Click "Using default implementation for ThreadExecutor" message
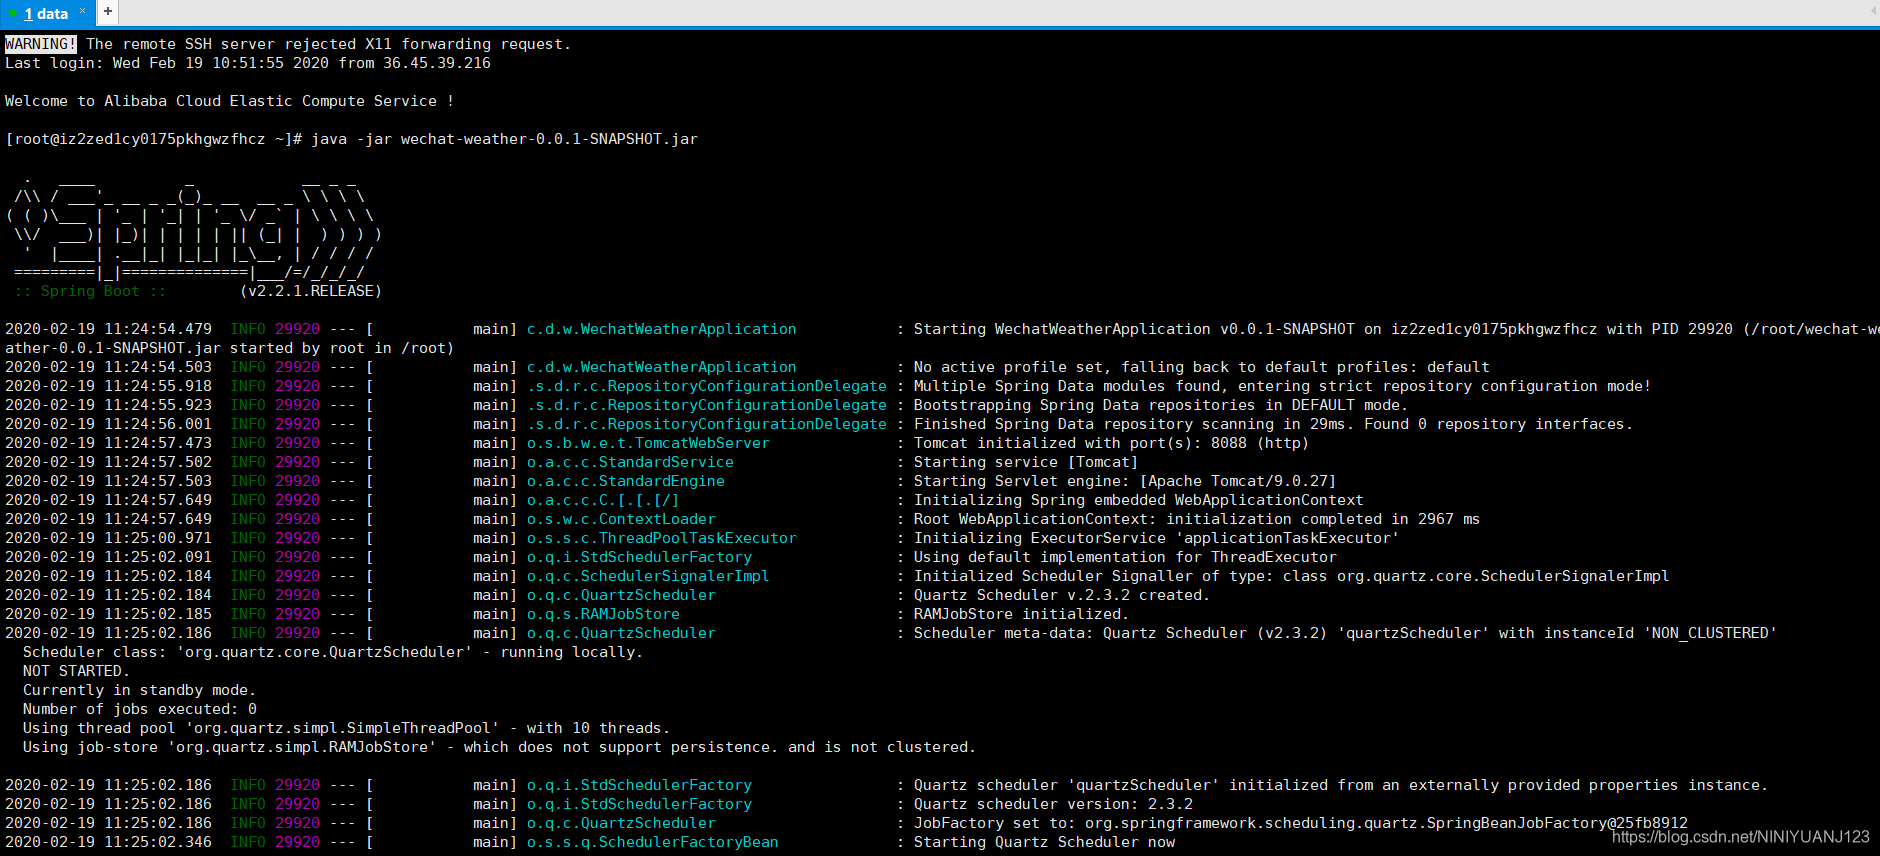This screenshot has height=856, width=1880. pos(1125,557)
